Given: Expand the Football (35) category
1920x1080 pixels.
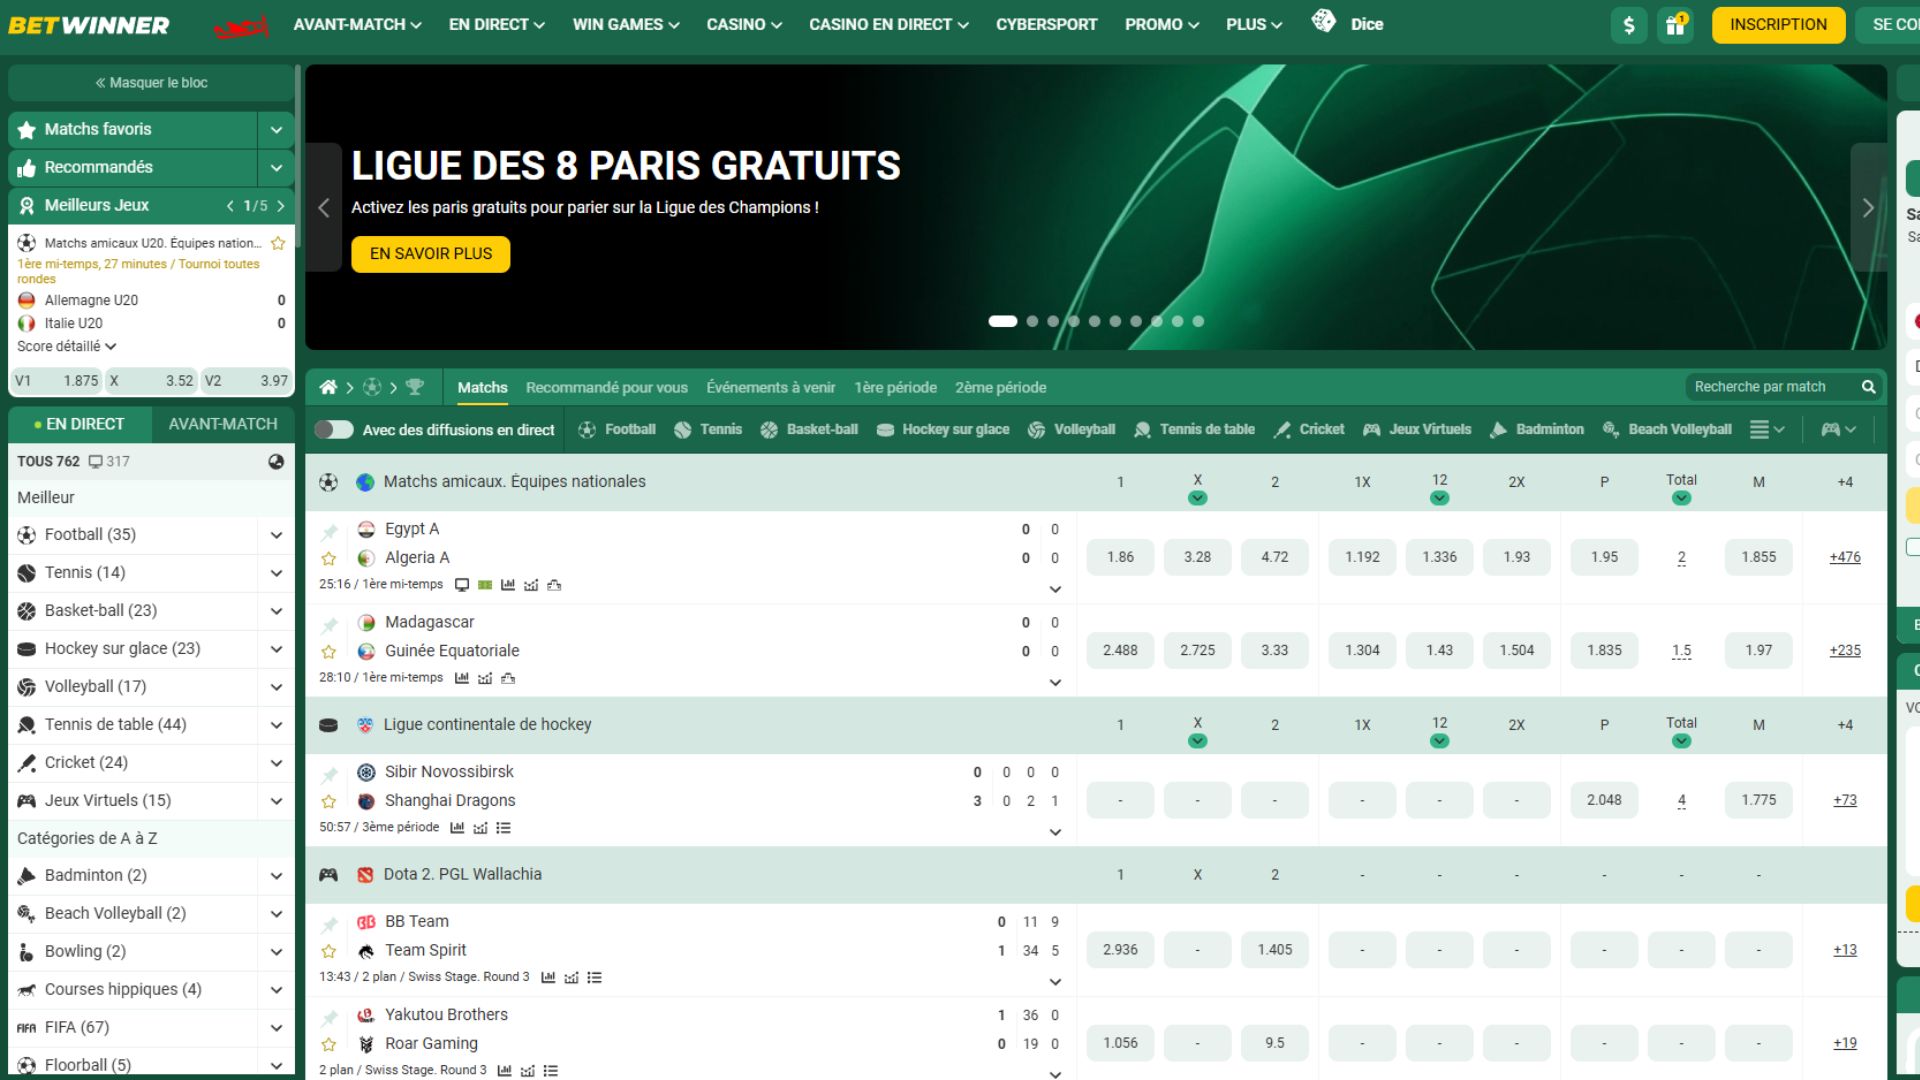Looking at the screenshot, I should pos(276,535).
